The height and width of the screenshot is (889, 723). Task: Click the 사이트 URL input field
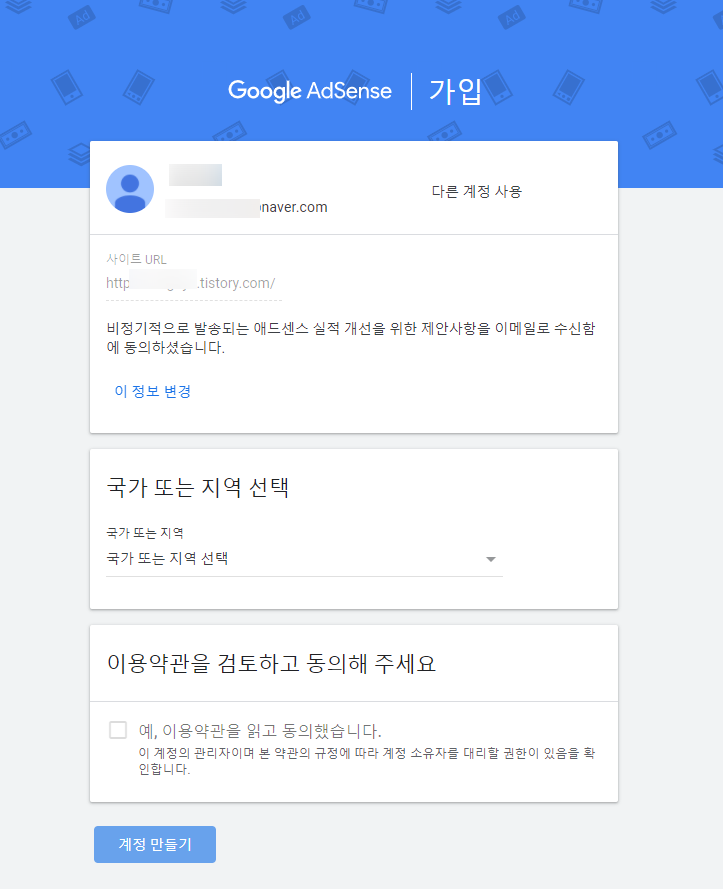point(193,283)
